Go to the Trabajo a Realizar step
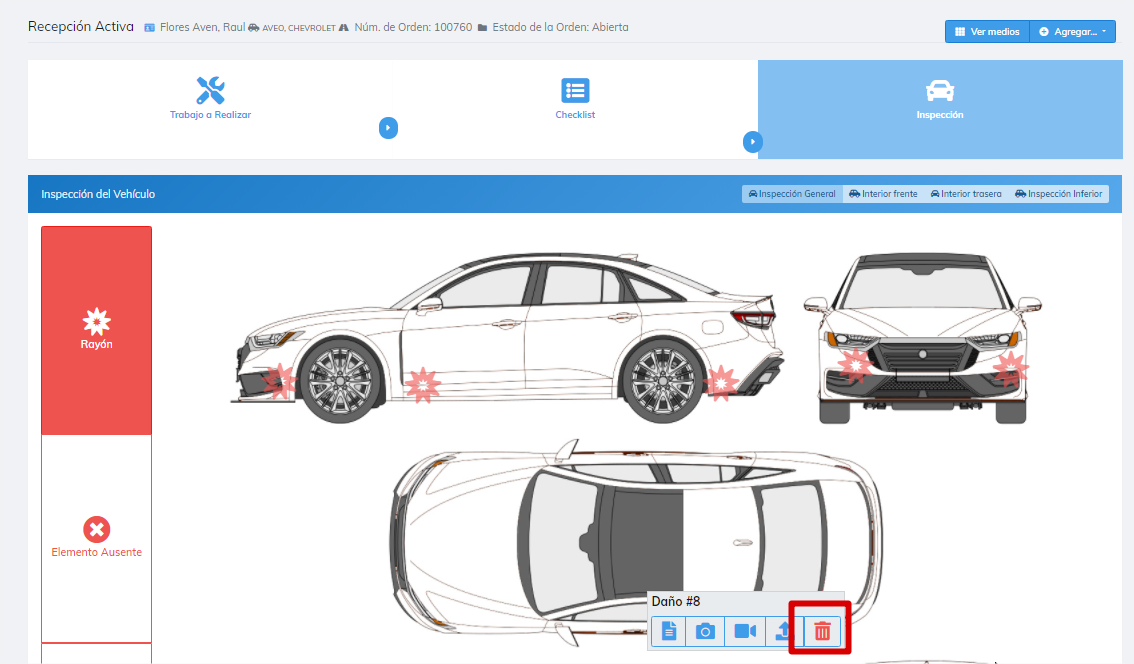Screen dimensions: 1134x664 (x=210, y=99)
